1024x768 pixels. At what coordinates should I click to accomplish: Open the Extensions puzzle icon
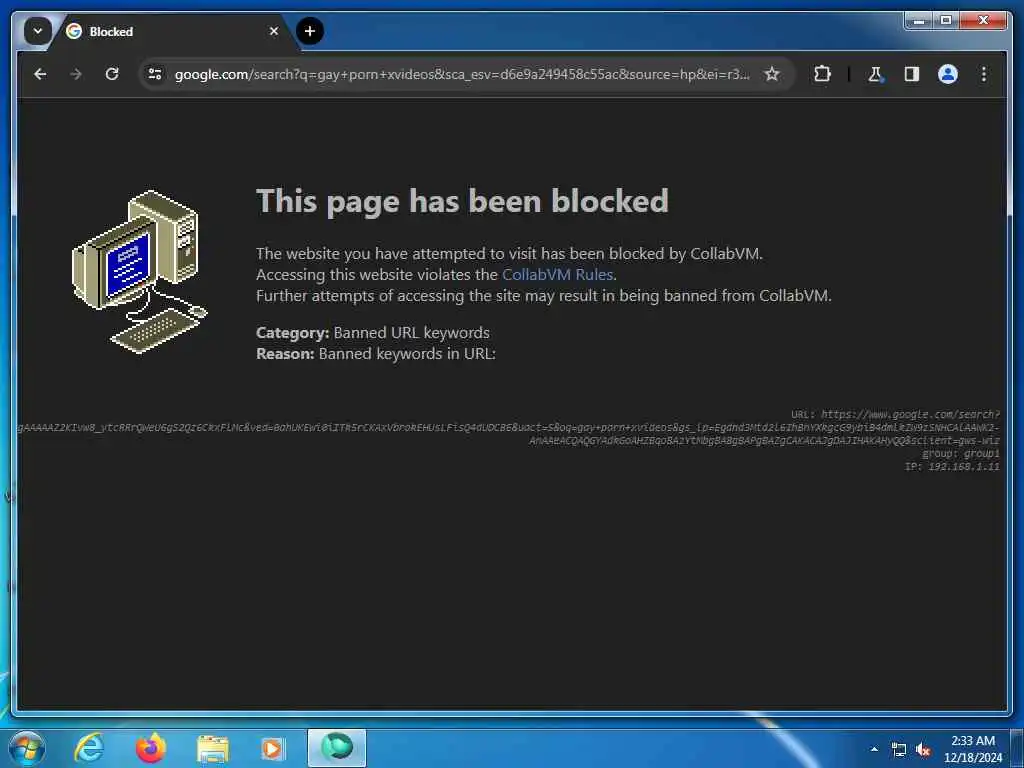[822, 74]
